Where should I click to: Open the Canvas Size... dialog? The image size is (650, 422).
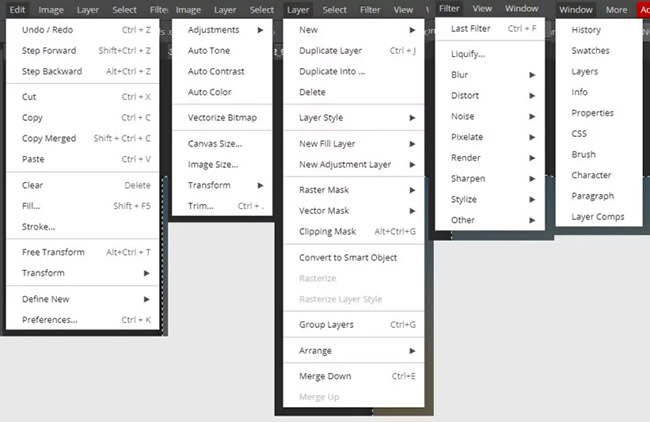(214, 143)
